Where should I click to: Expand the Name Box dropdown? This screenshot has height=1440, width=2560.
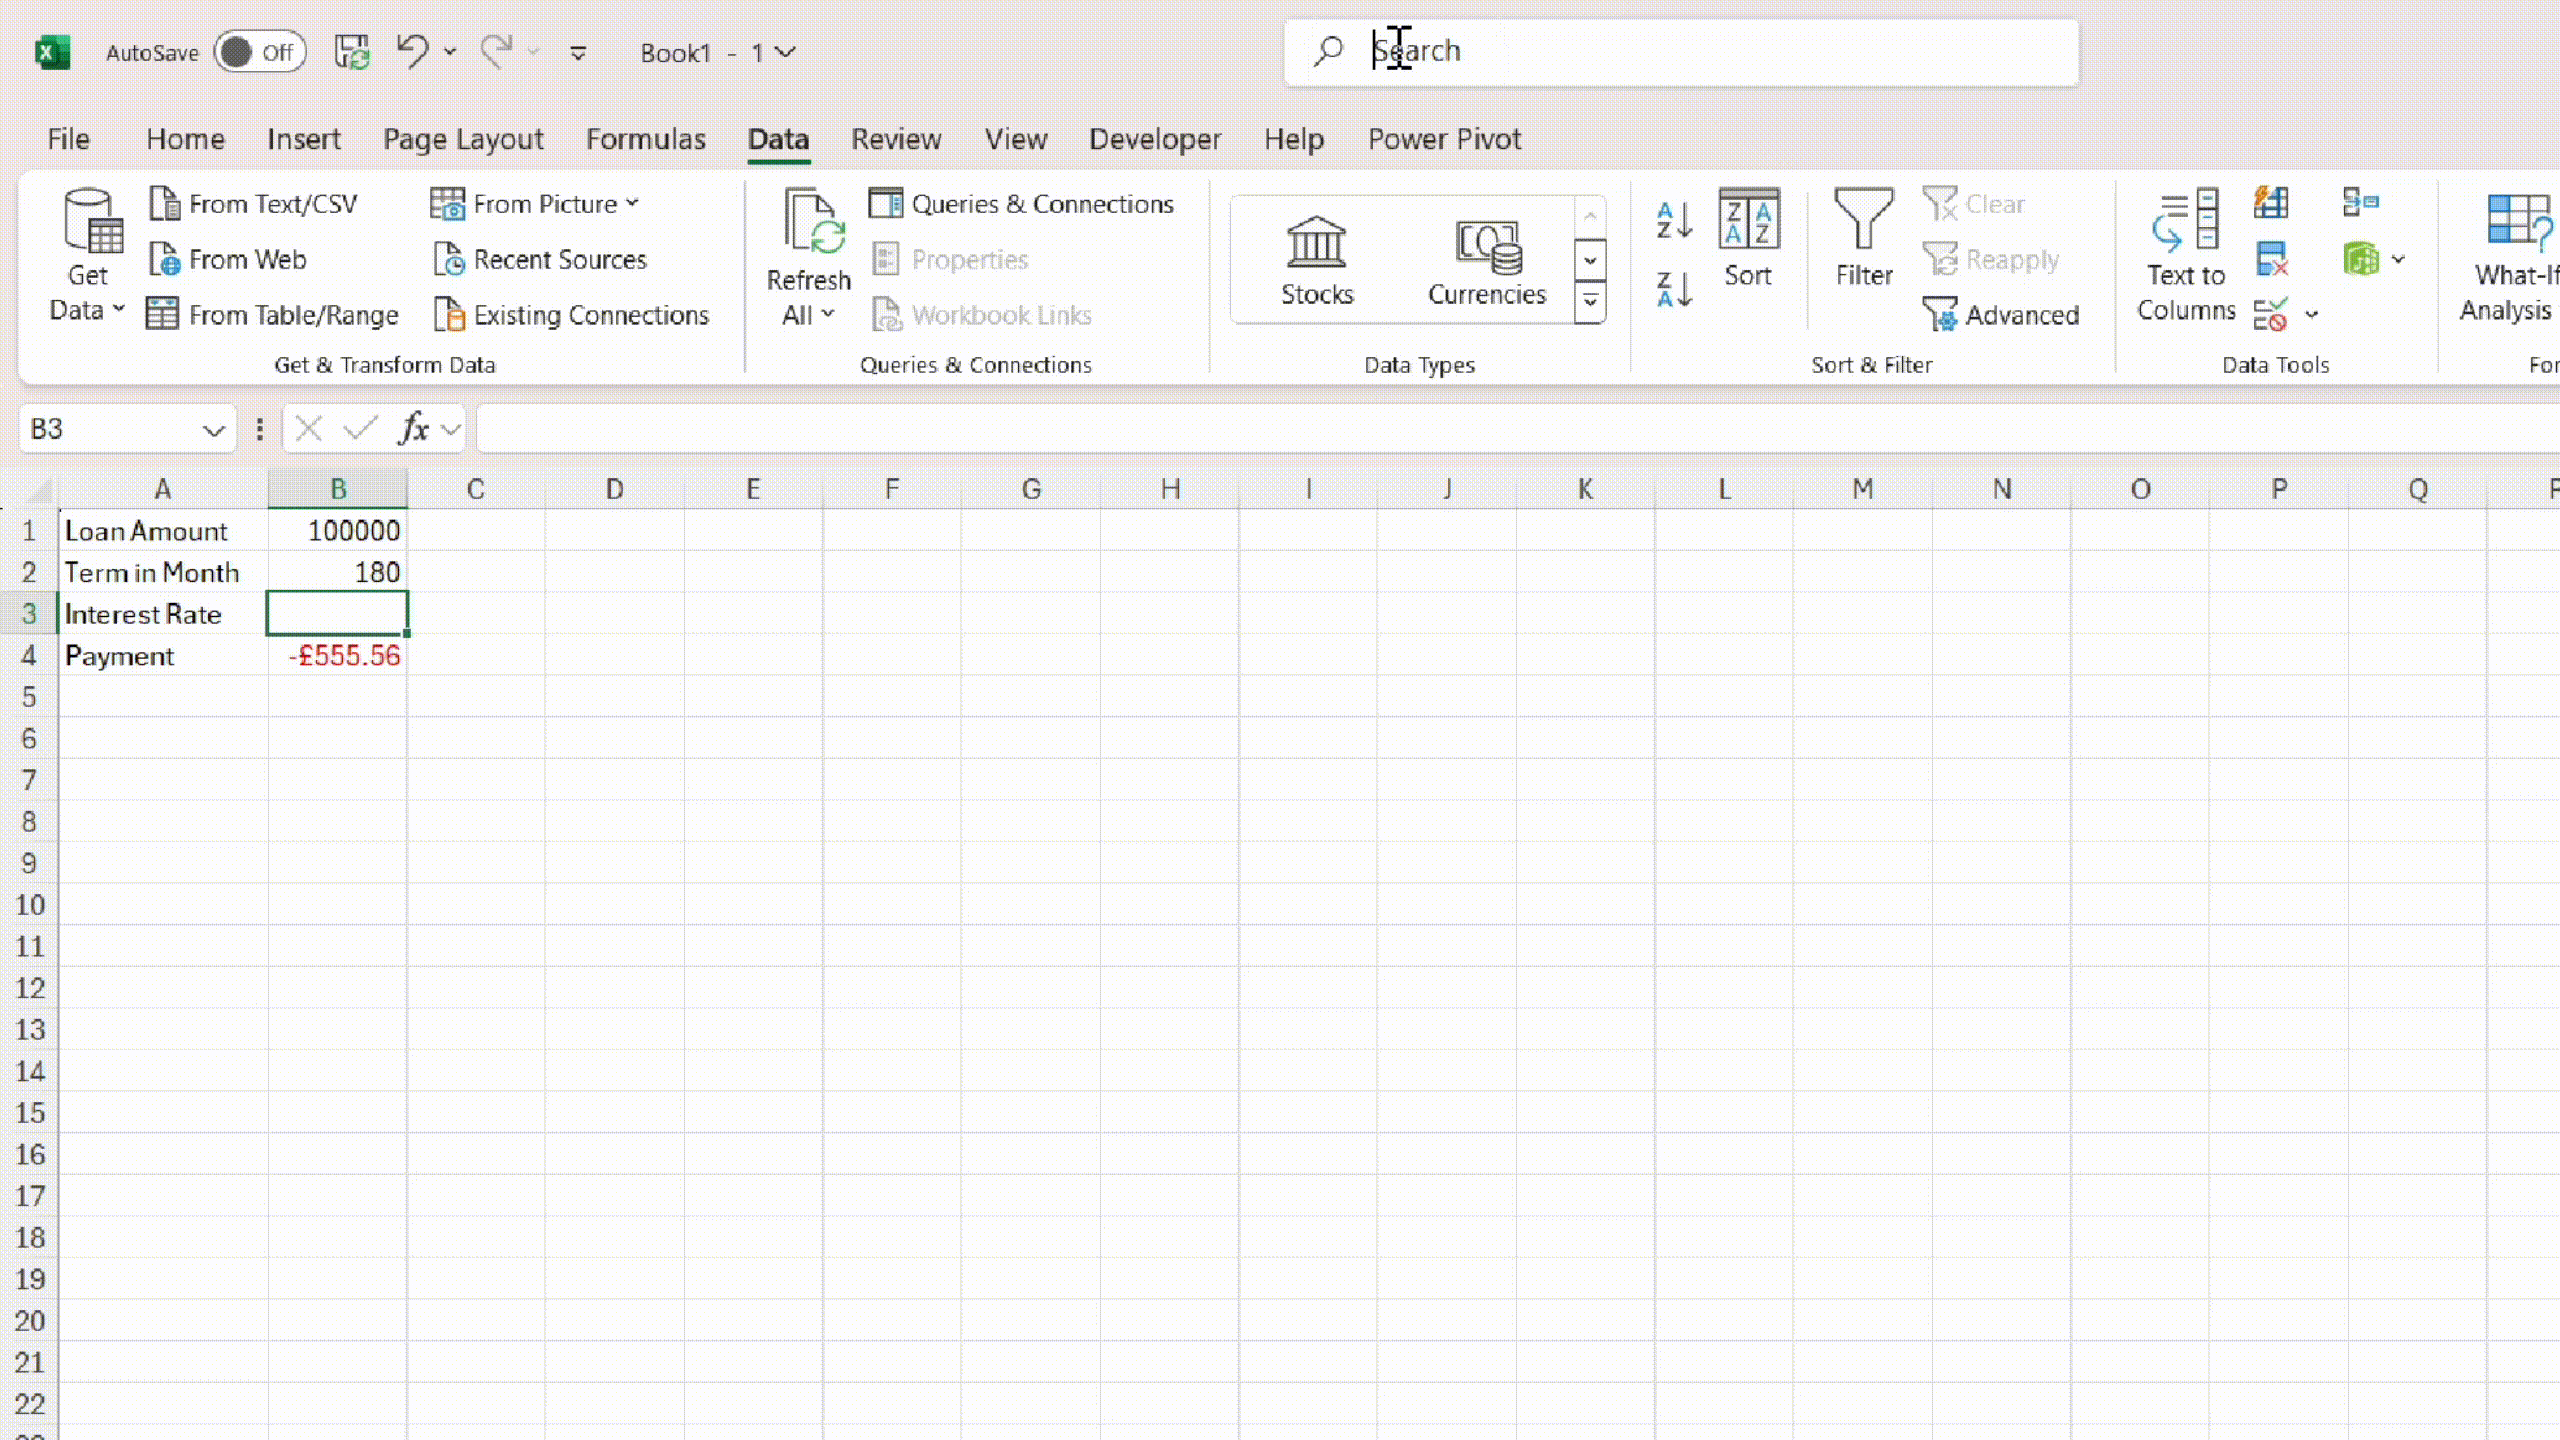pos(213,431)
